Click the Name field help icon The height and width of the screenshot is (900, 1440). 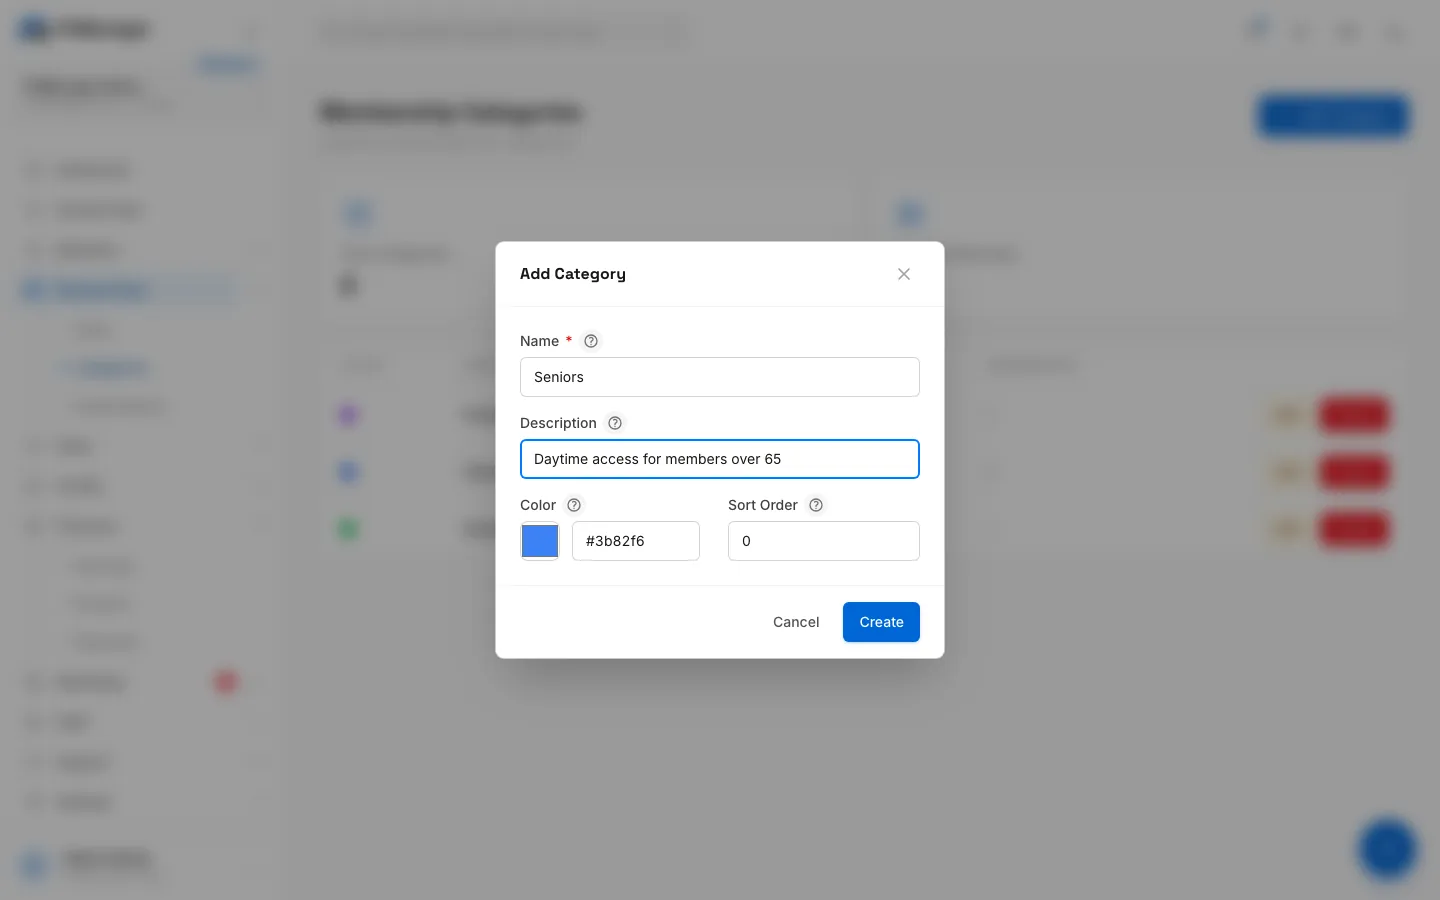tap(591, 341)
